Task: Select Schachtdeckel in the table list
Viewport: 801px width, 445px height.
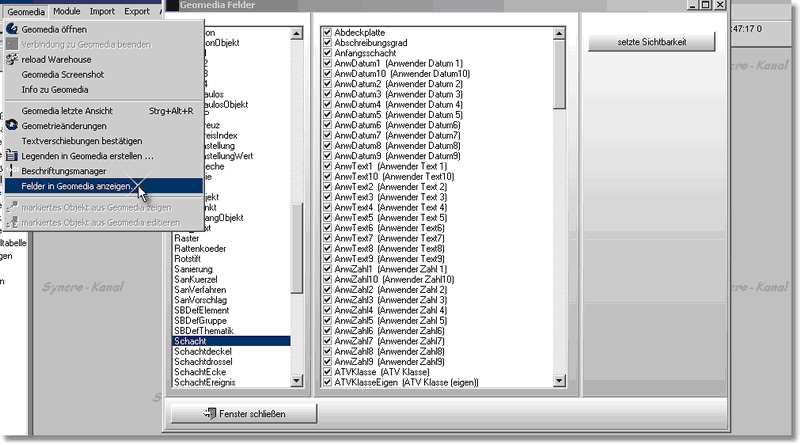Action: [202, 352]
